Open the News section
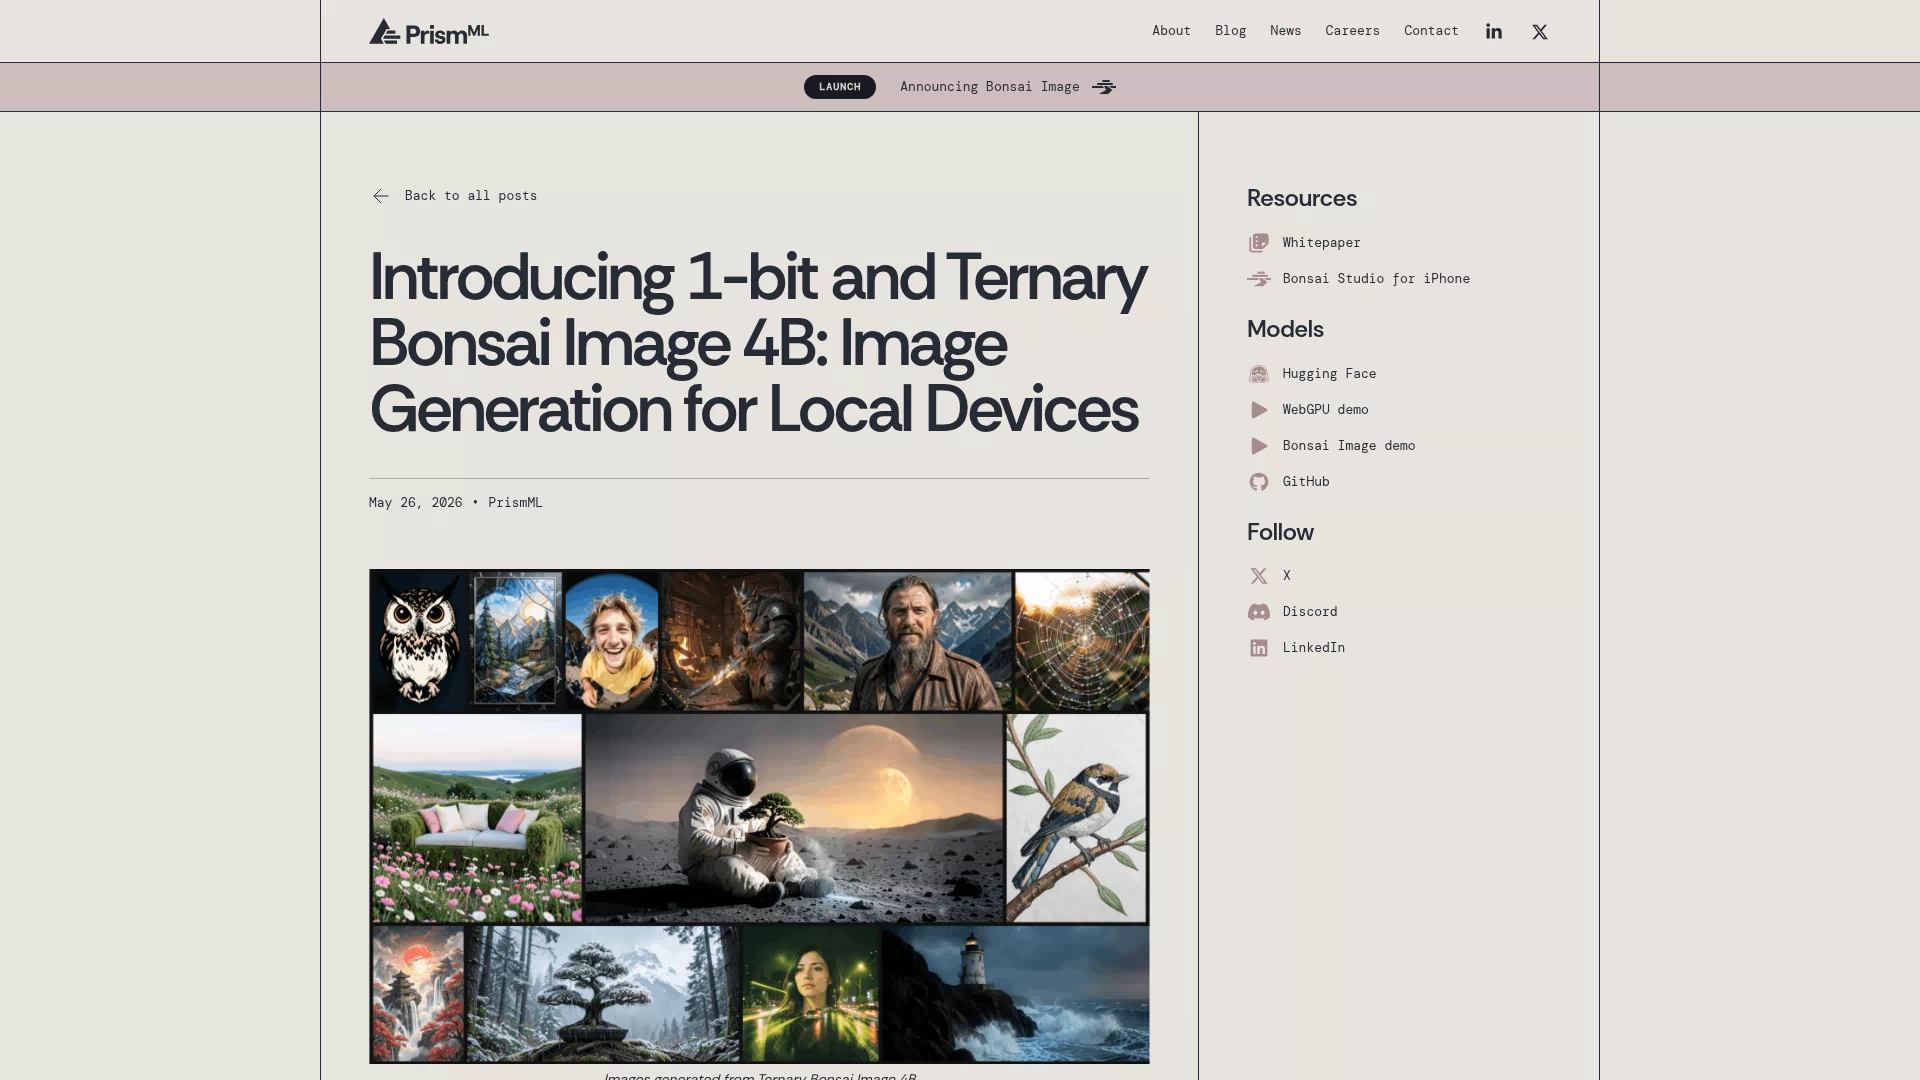 (1285, 31)
